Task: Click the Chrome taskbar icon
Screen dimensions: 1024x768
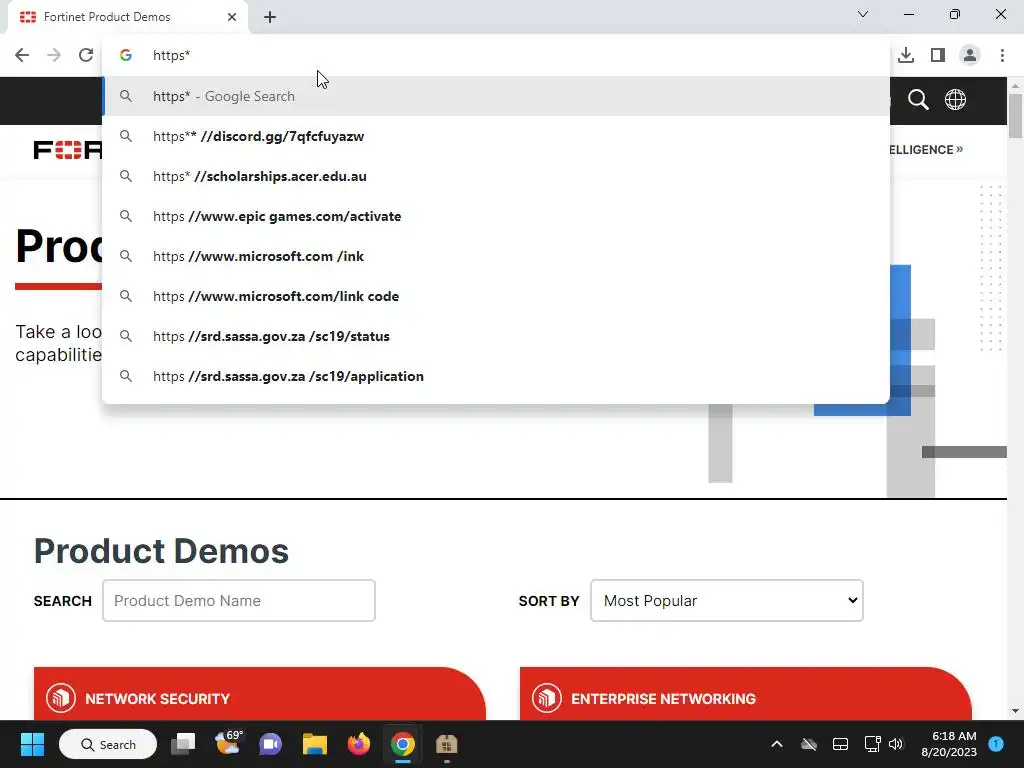Action: [x=402, y=744]
